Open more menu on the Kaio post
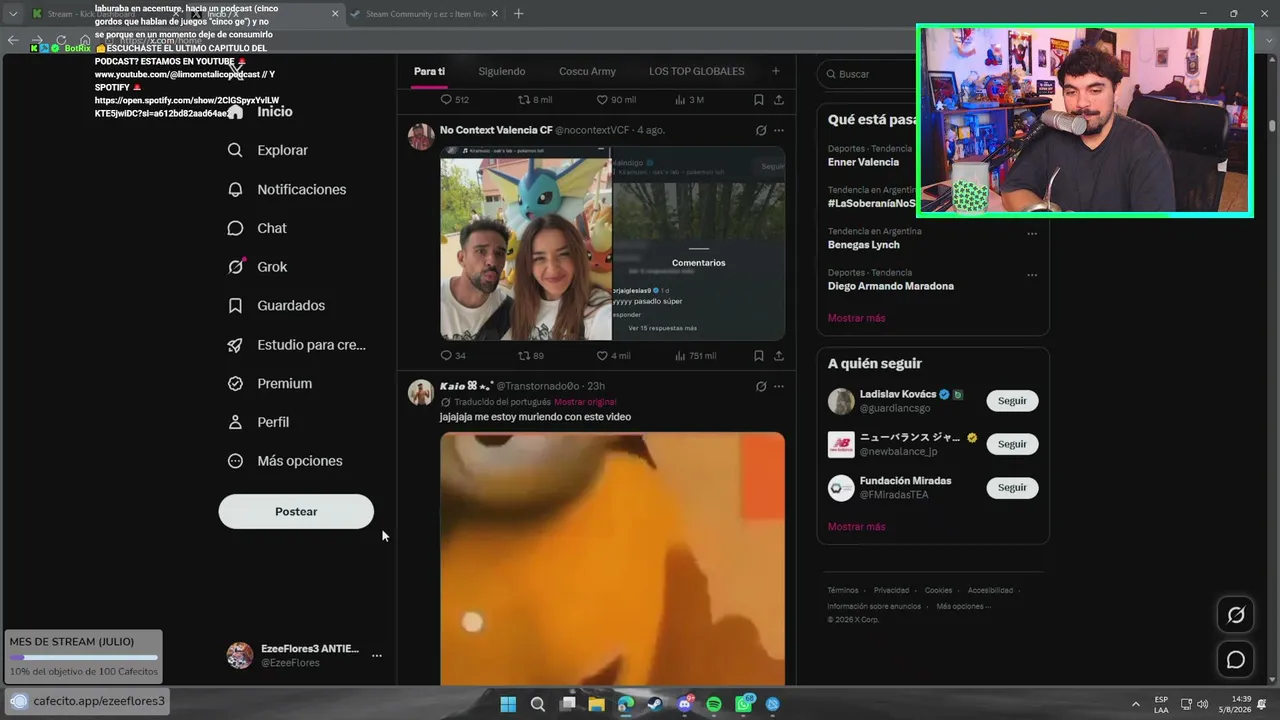The image size is (1280, 720). click(x=779, y=386)
